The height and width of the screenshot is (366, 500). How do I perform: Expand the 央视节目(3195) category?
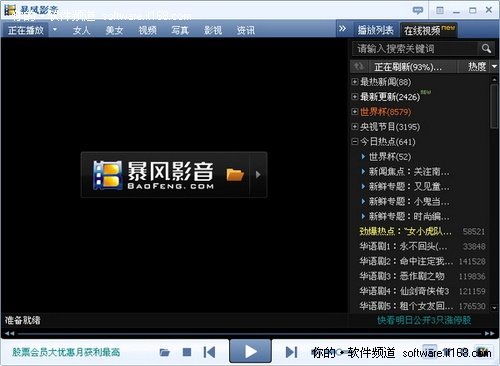click(x=355, y=127)
